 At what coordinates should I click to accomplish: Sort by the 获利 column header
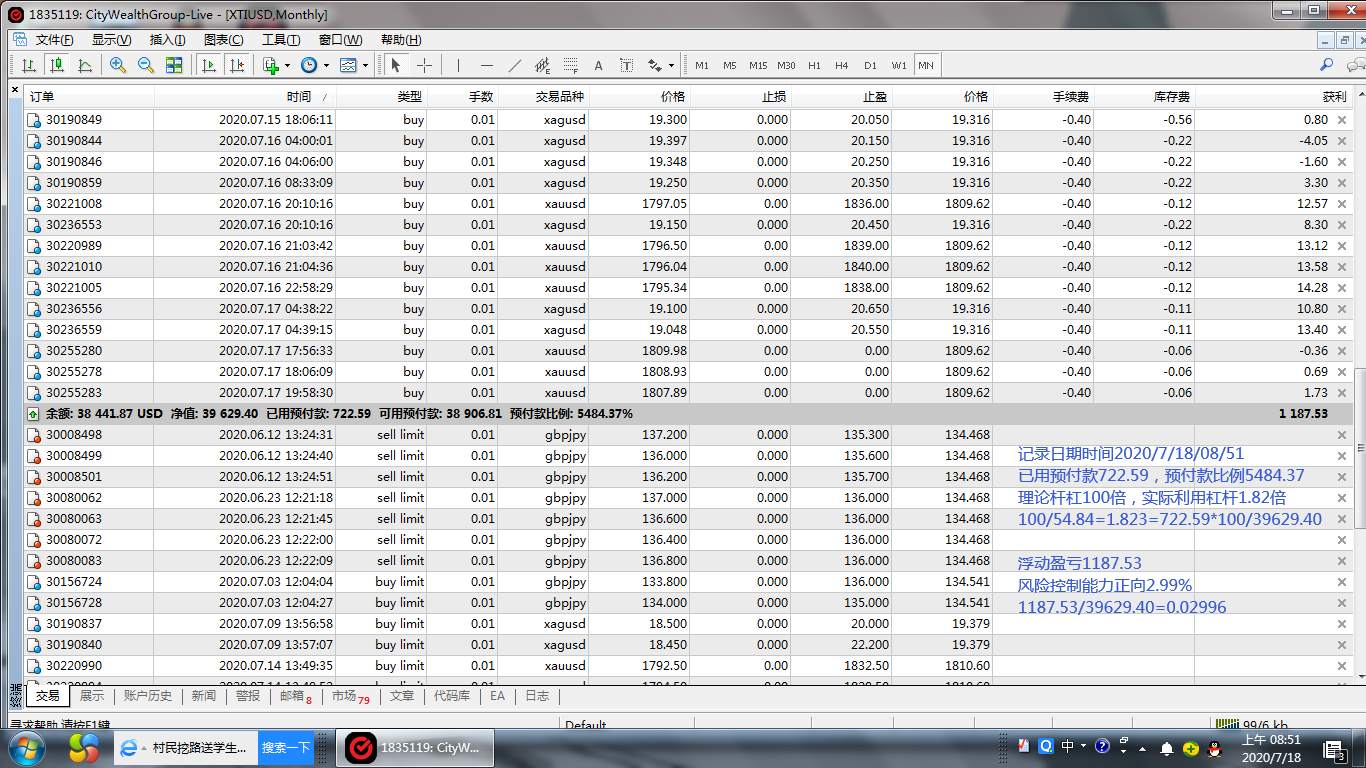pos(1275,97)
